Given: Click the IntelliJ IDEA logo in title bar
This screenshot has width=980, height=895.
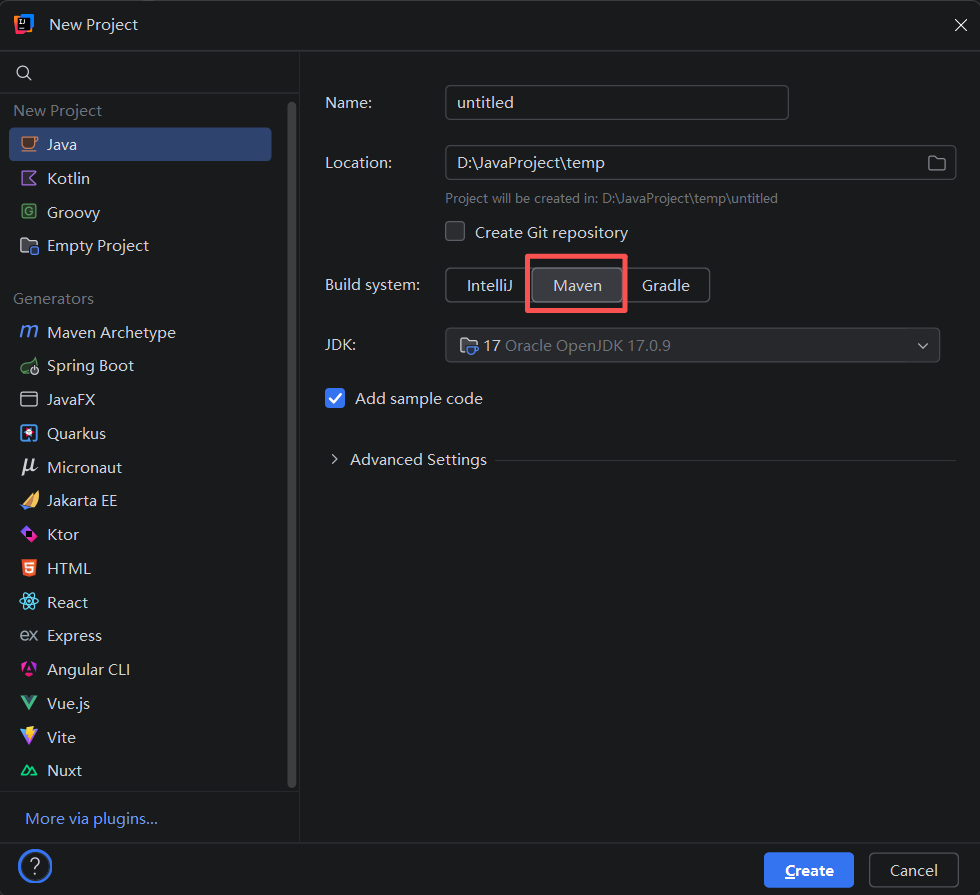Looking at the screenshot, I should (24, 24).
